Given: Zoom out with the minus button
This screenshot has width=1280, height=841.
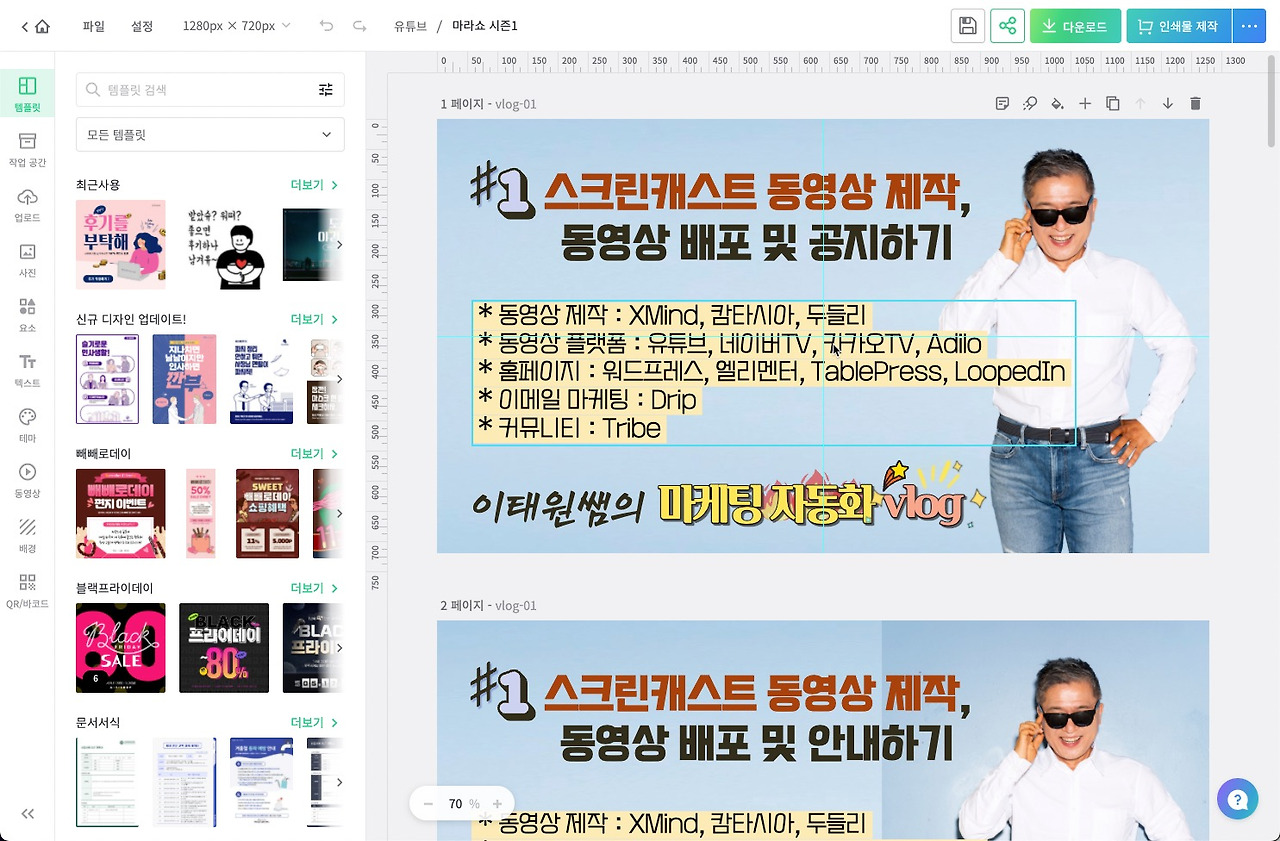Looking at the screenshot, I should point(428,804).
